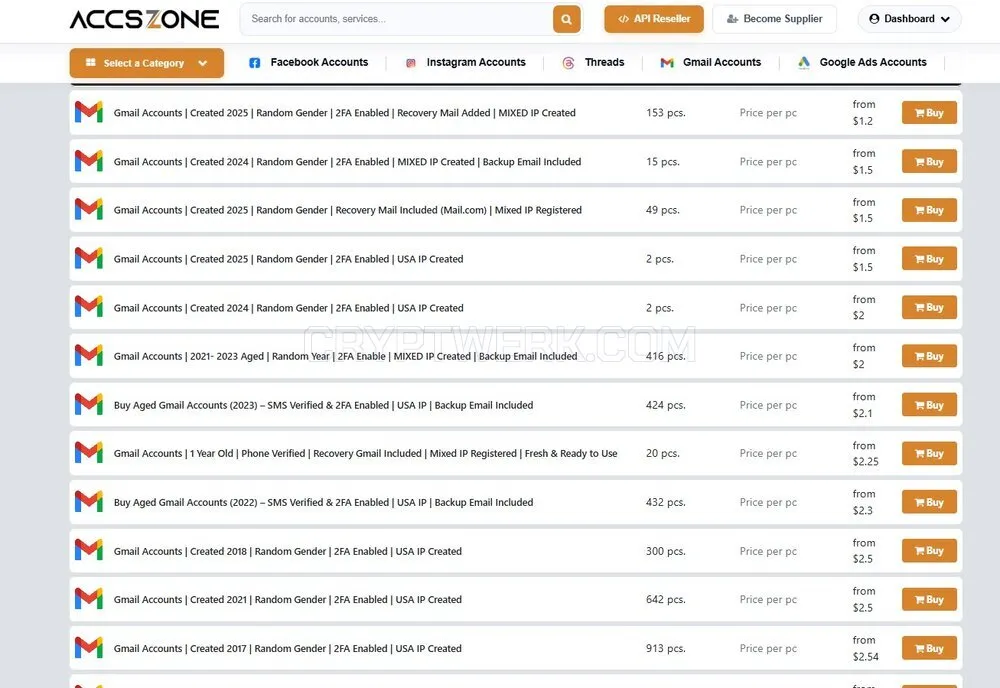
Task: Open Instagram Accounts category
Action: tap(476, 62)
